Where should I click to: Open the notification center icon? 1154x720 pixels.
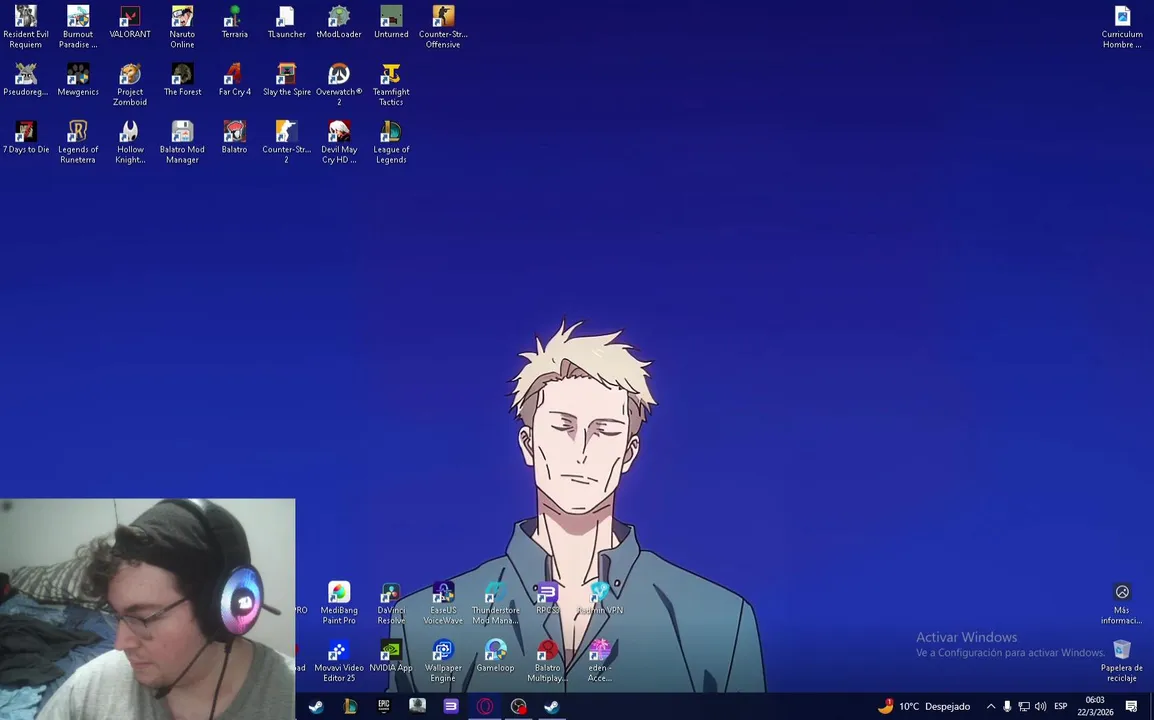tap(1131, 706)
